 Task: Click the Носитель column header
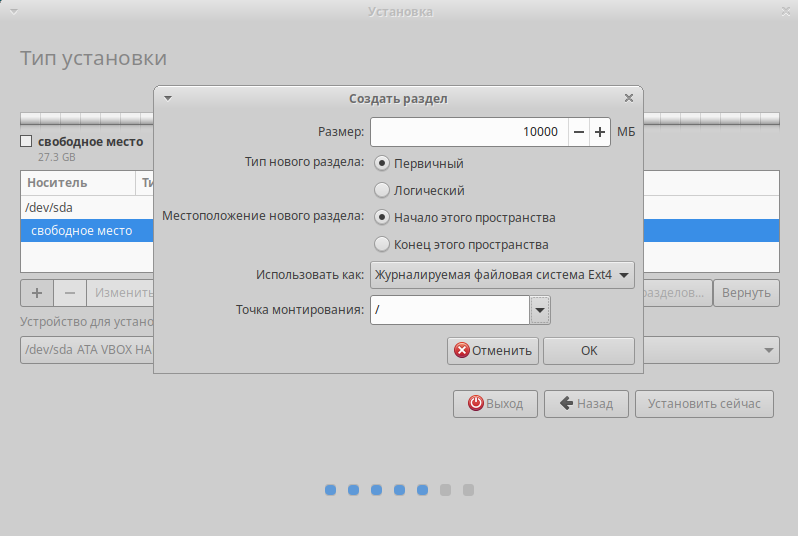(78, 183)
